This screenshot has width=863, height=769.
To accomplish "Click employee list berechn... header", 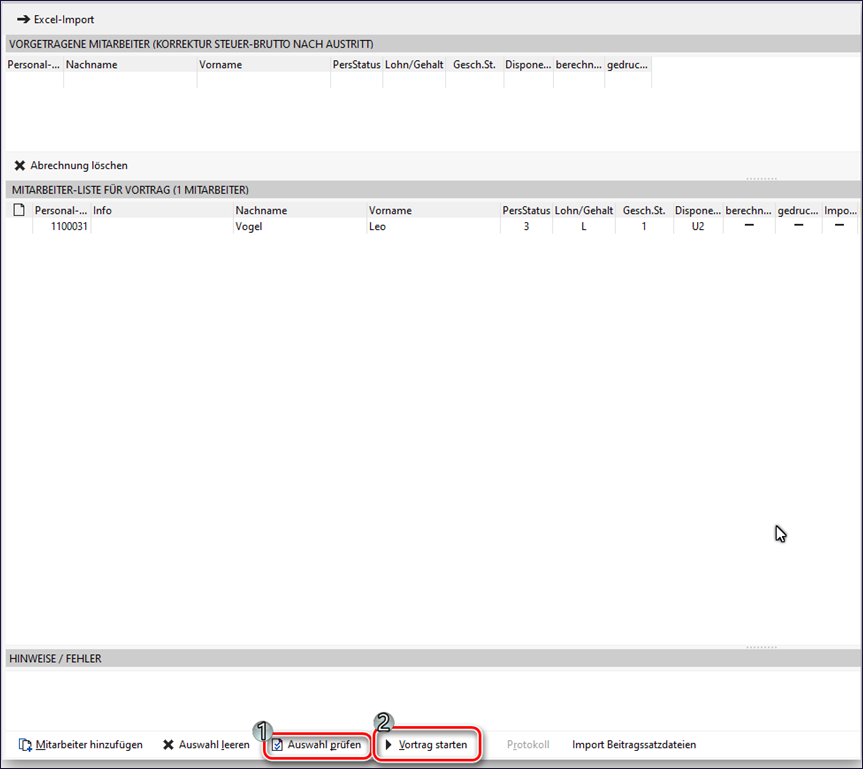I will pyautogui.click(x=749, y=210).
